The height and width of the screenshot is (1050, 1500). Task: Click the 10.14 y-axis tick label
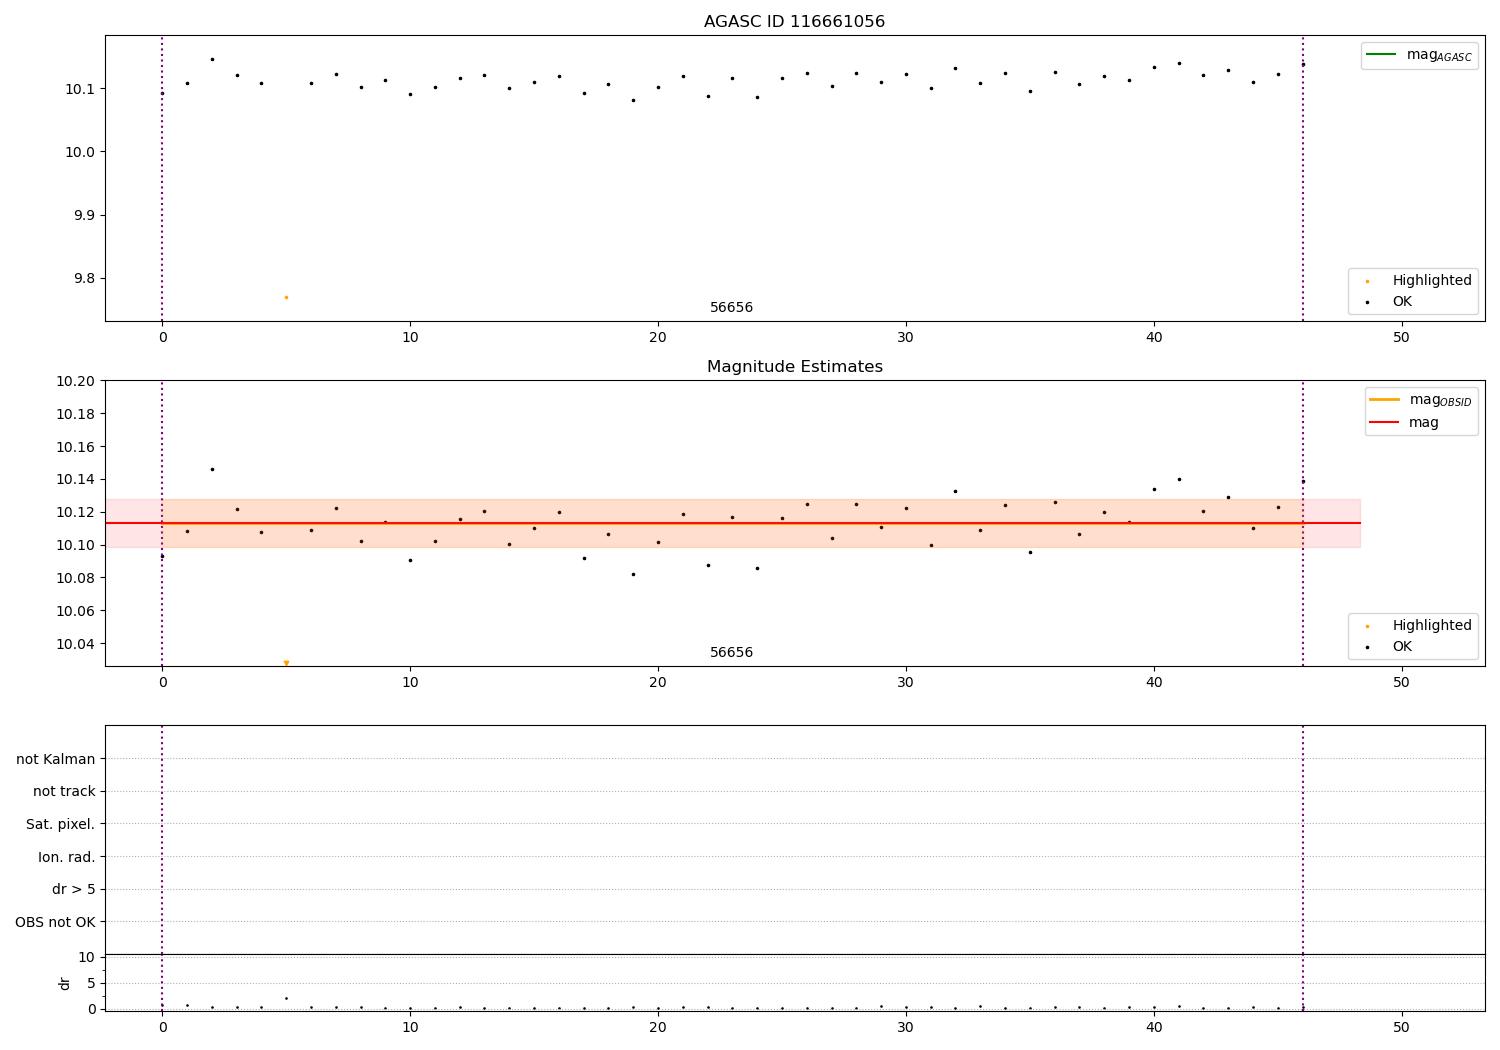(75, 480)
